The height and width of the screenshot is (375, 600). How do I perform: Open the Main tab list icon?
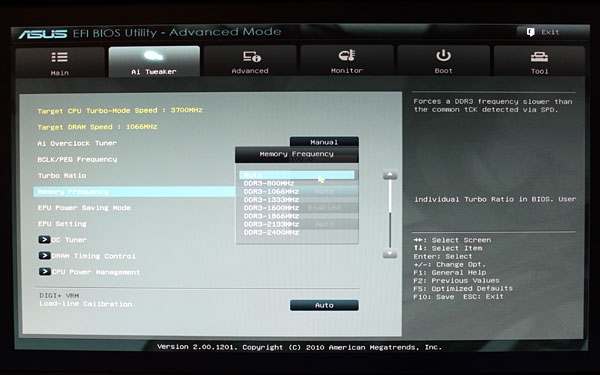point(60,57)
